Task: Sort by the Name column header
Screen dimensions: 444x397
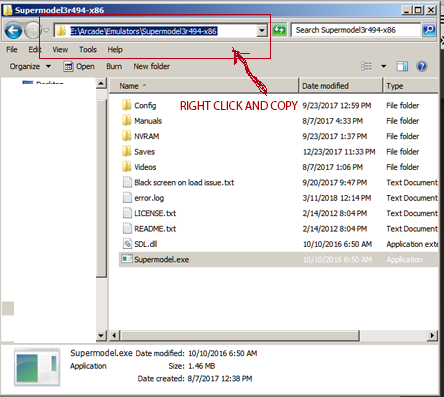Action: pyautogui.click(x=204, y=86)
